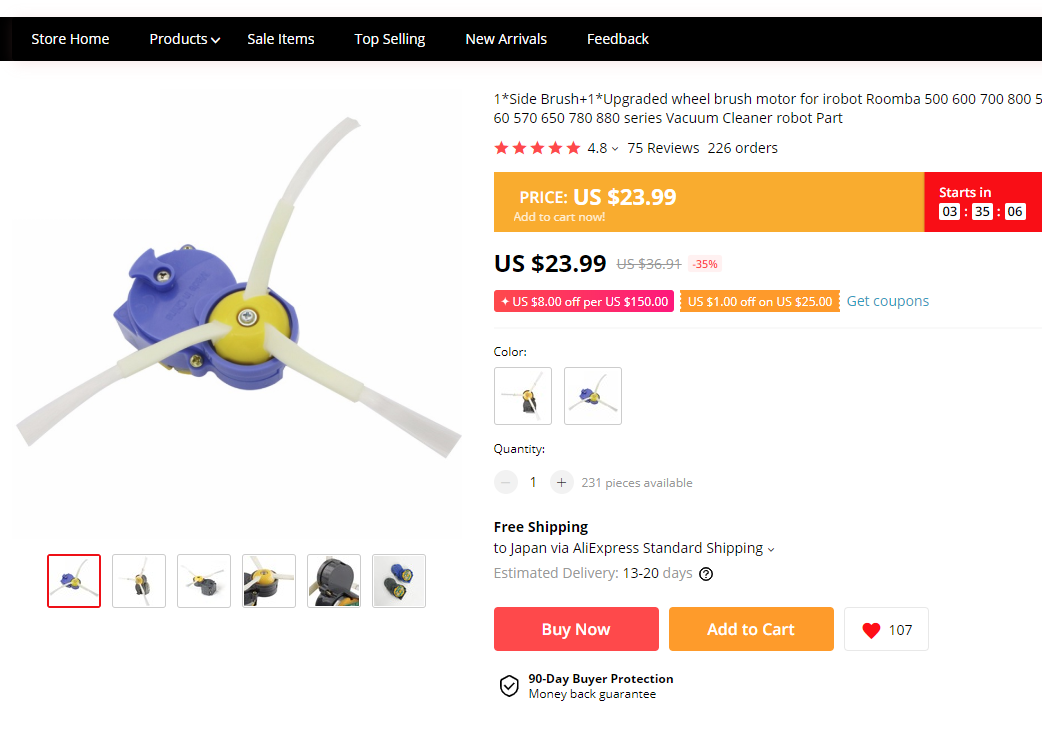This screenshot has width=1042, height=743.
Task: Select the last product thumbnail with two motors
Action: point(399,581)
